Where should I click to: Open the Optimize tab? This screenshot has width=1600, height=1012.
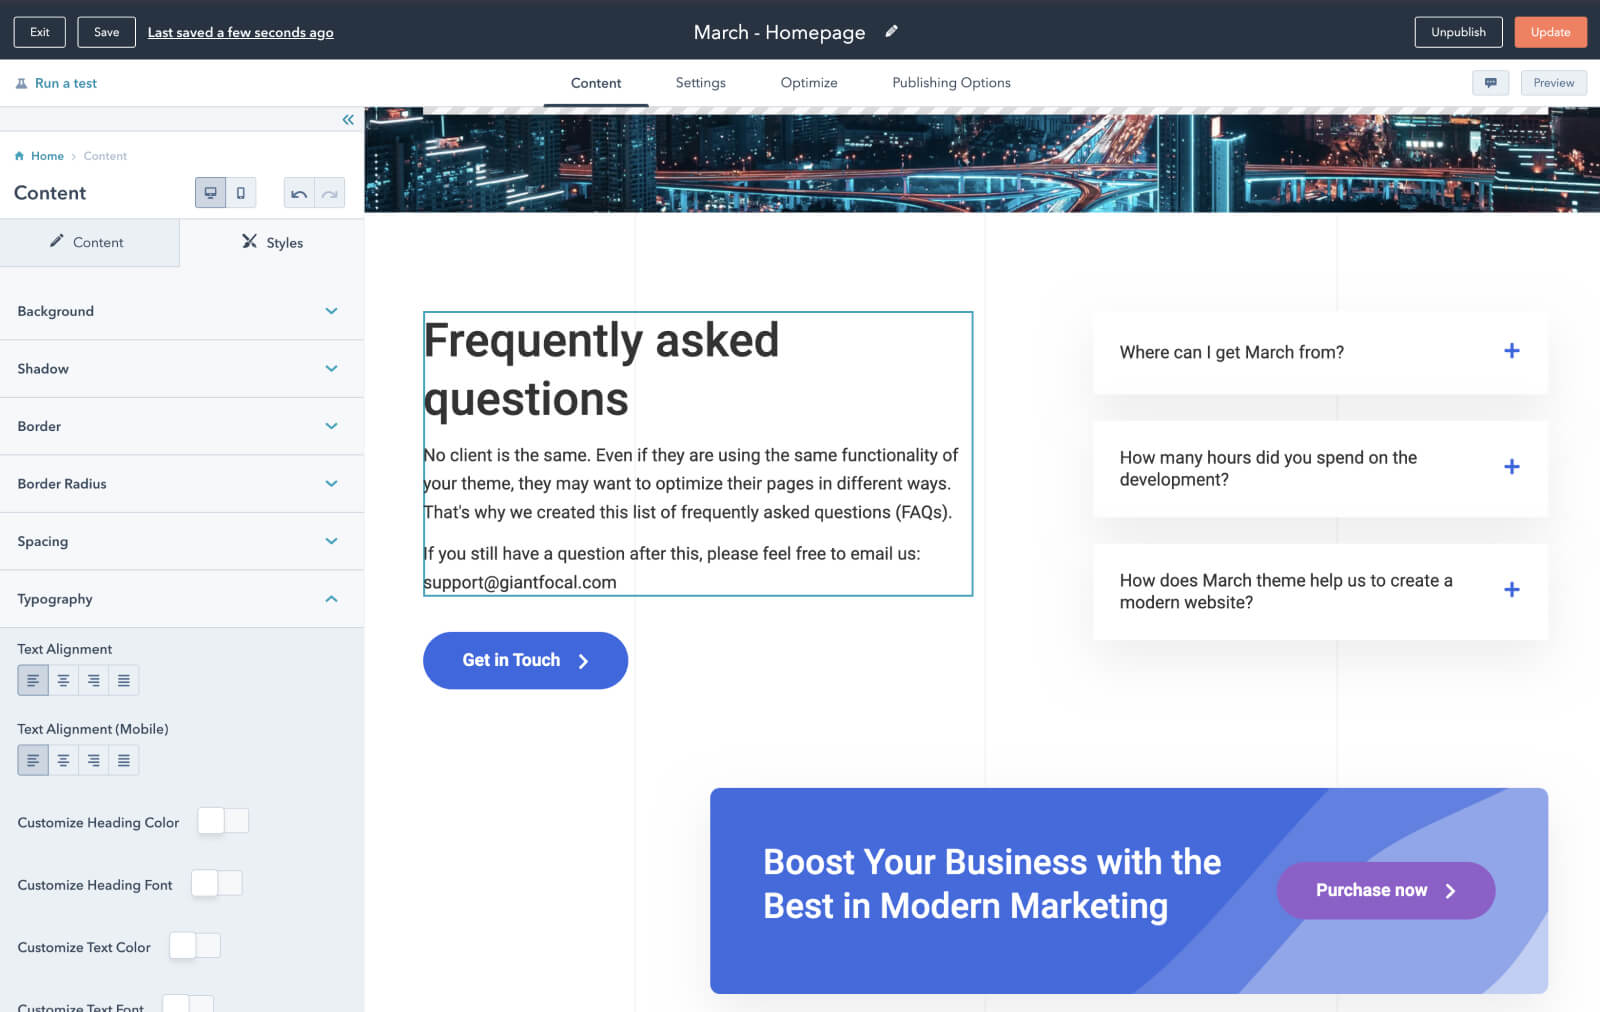(809, 83)
